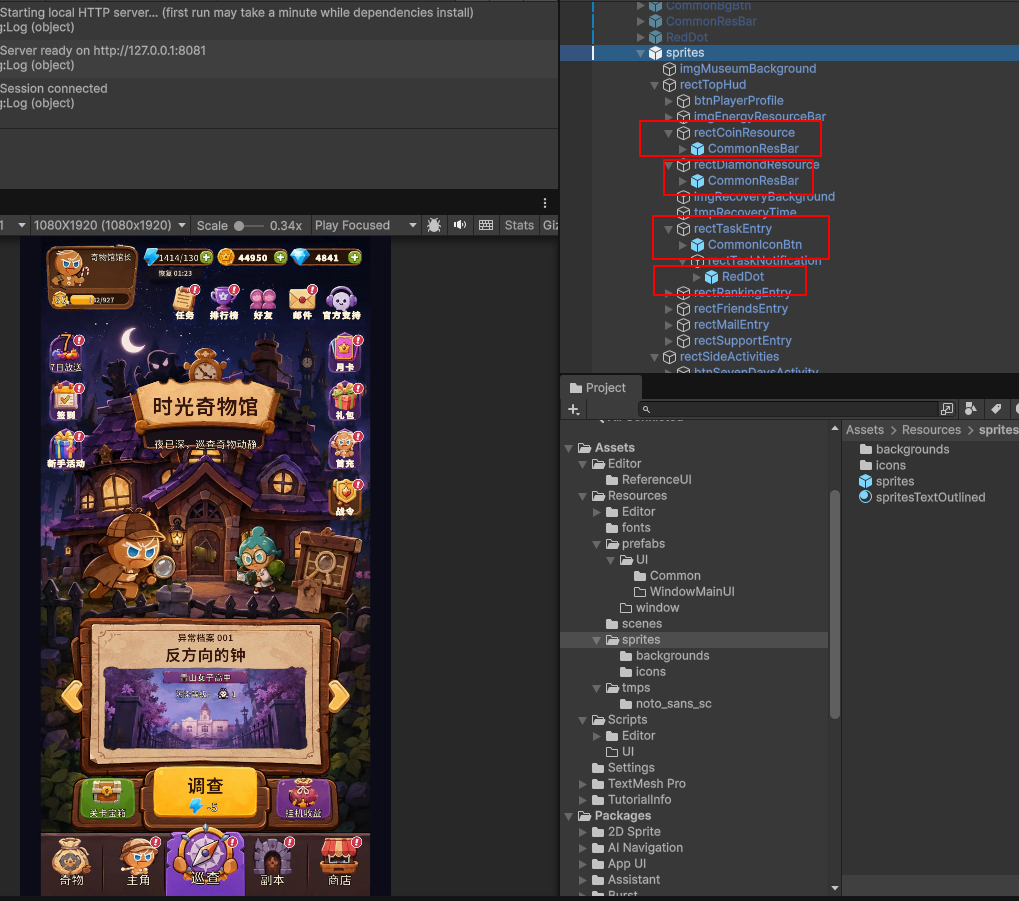
Task: Click the Project panel search field
Action: click(788, 409)
